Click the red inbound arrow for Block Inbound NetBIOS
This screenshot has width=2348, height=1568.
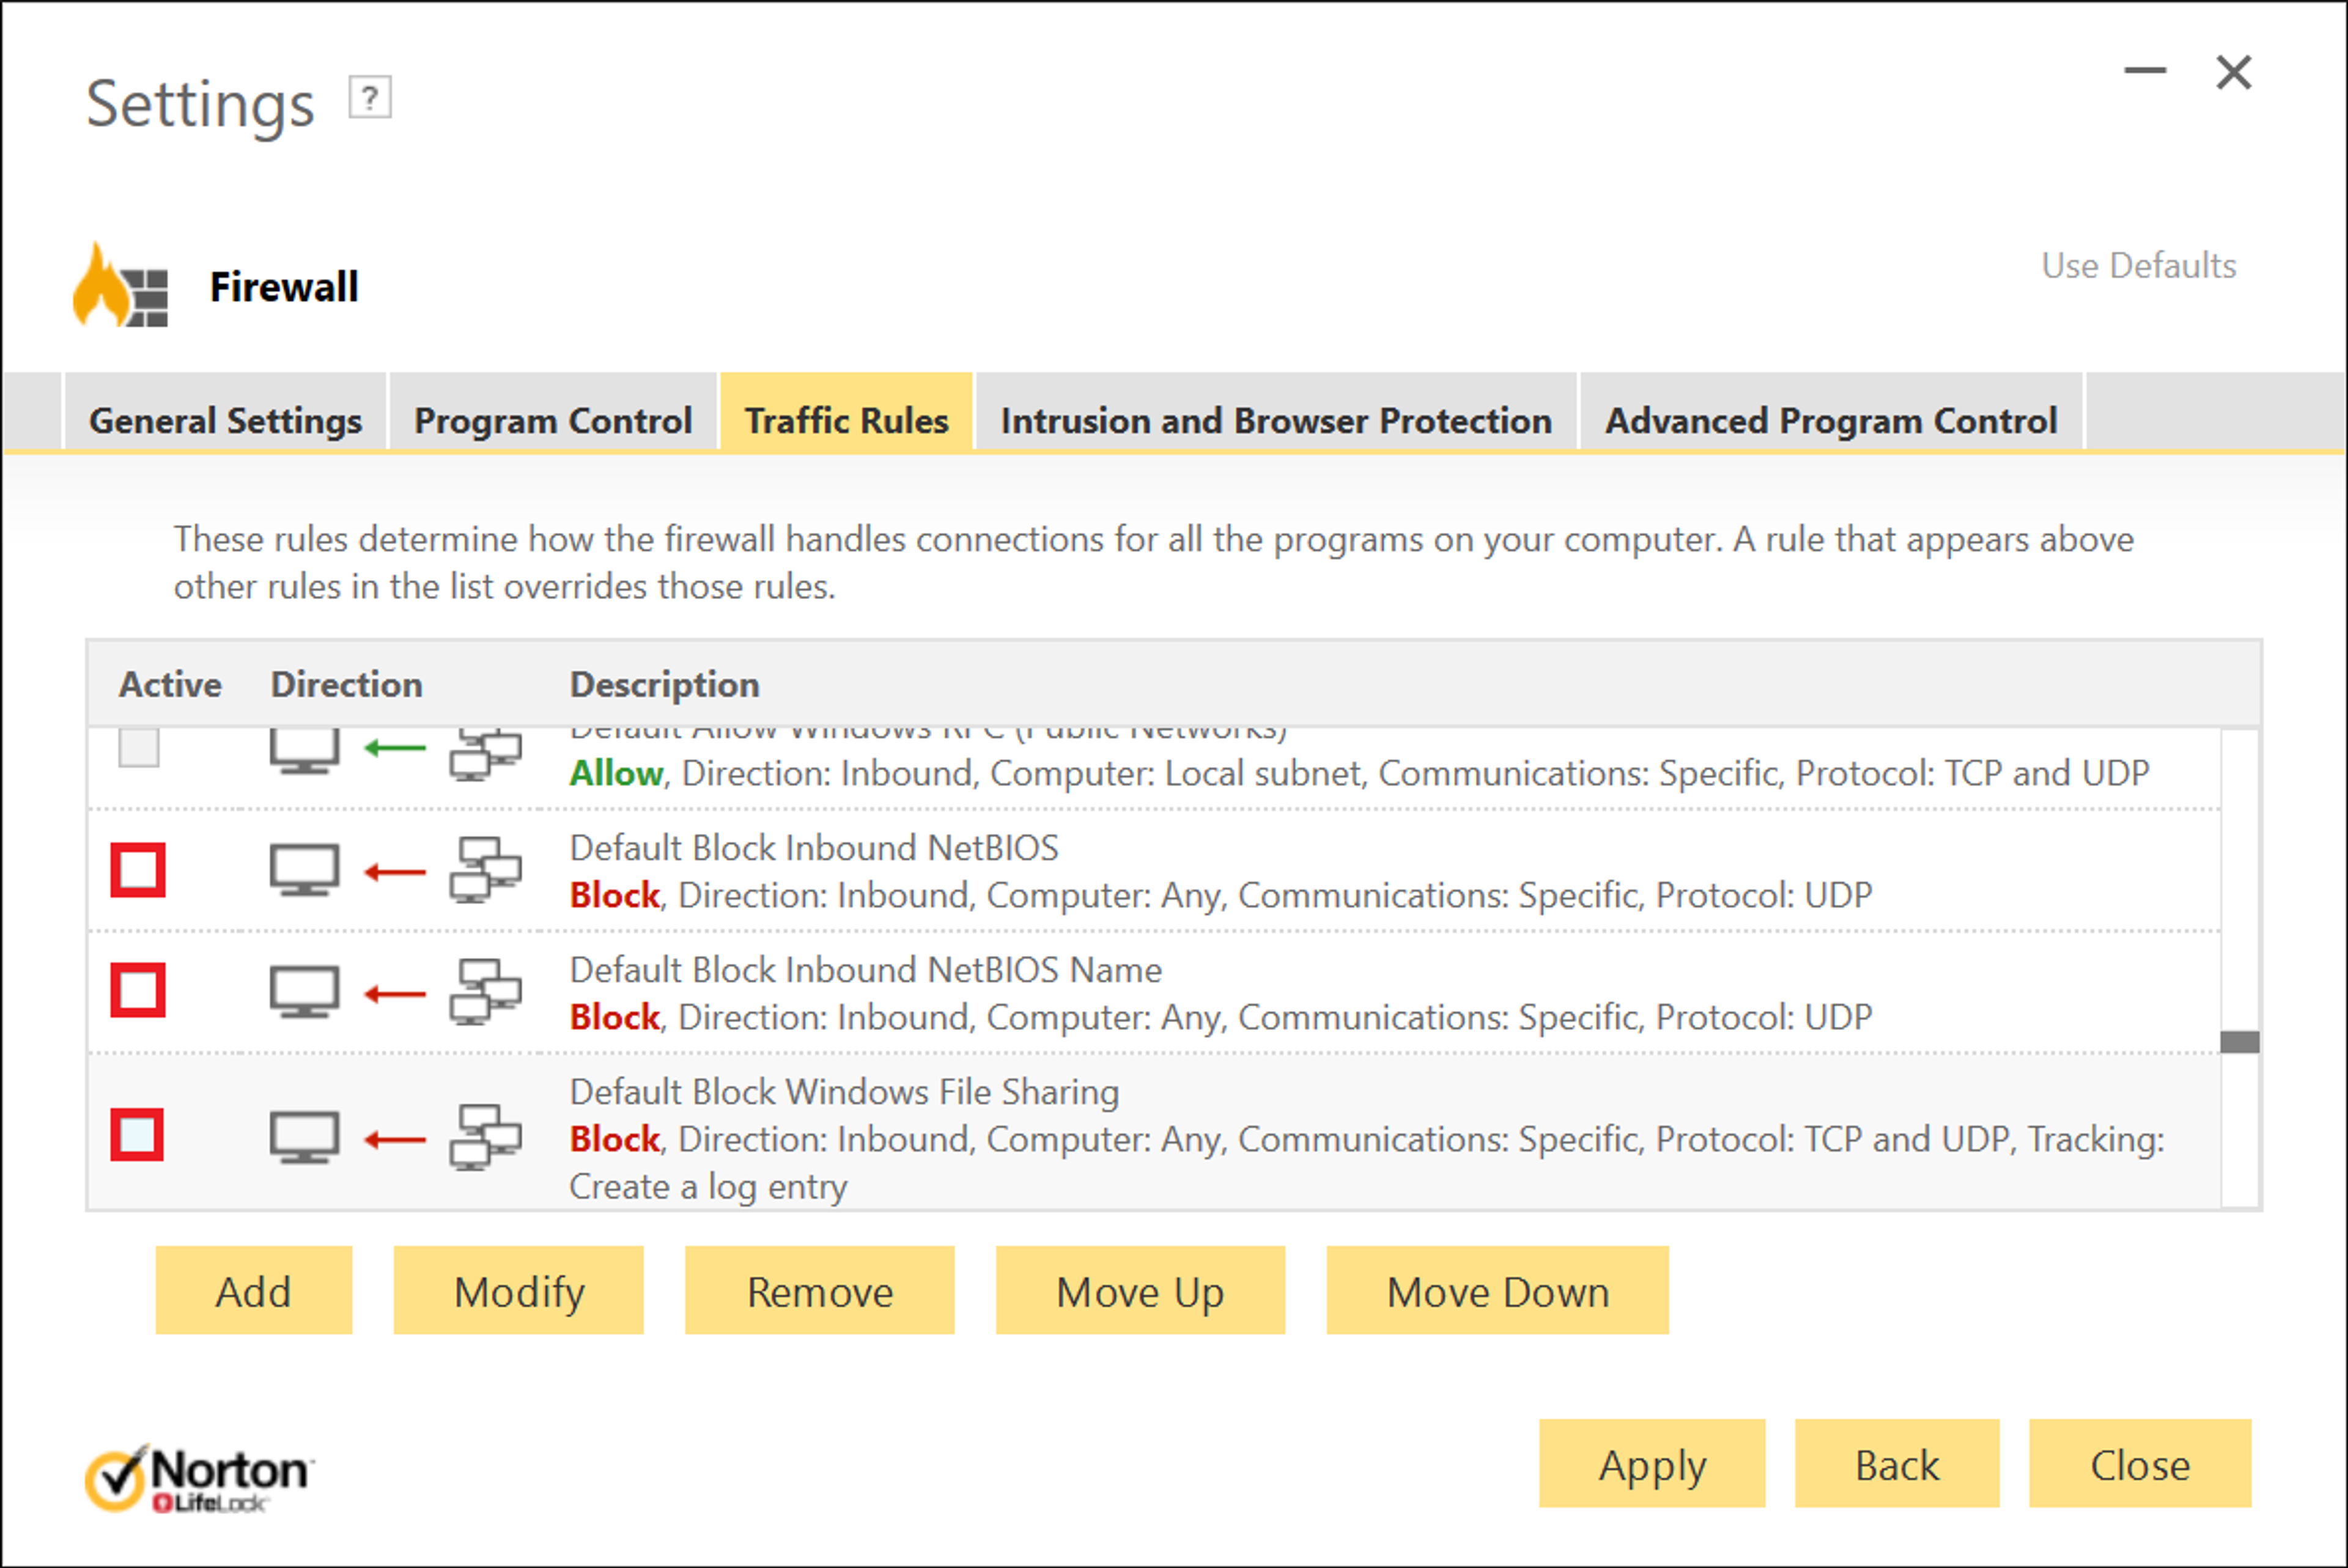395,872
